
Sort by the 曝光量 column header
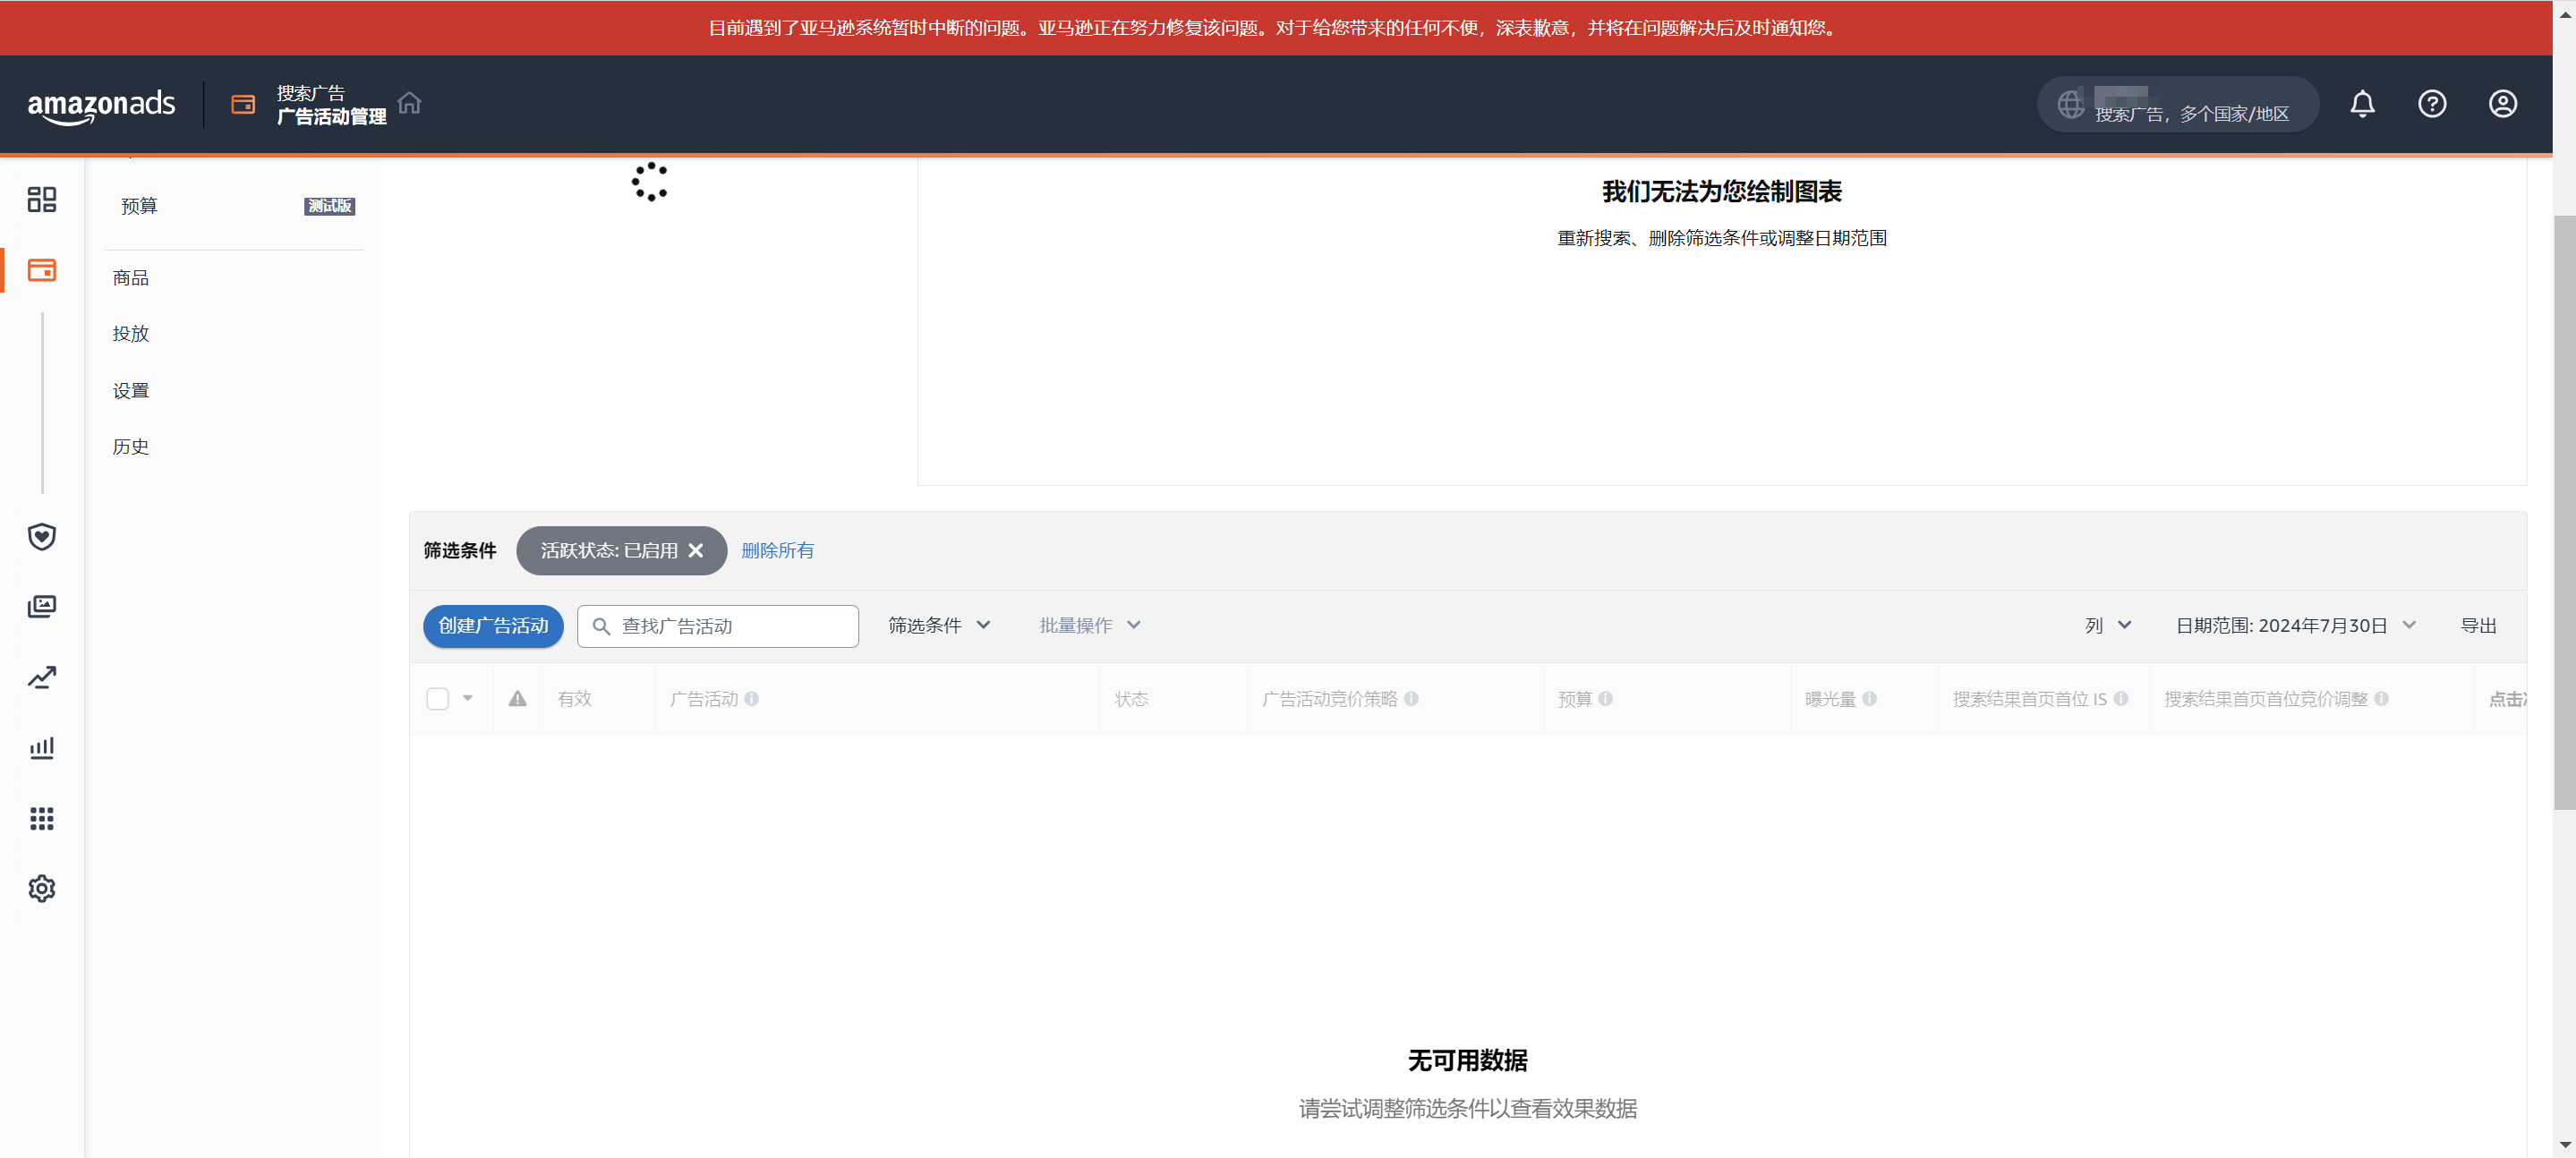pyautogui.click(x=1830, y=699)
